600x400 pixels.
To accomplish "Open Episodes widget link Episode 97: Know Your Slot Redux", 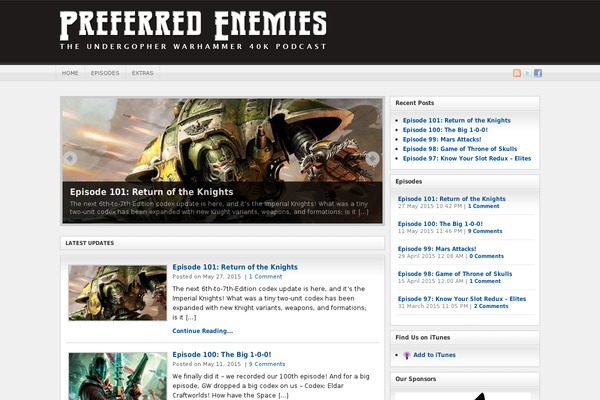I will click(462, 299).
